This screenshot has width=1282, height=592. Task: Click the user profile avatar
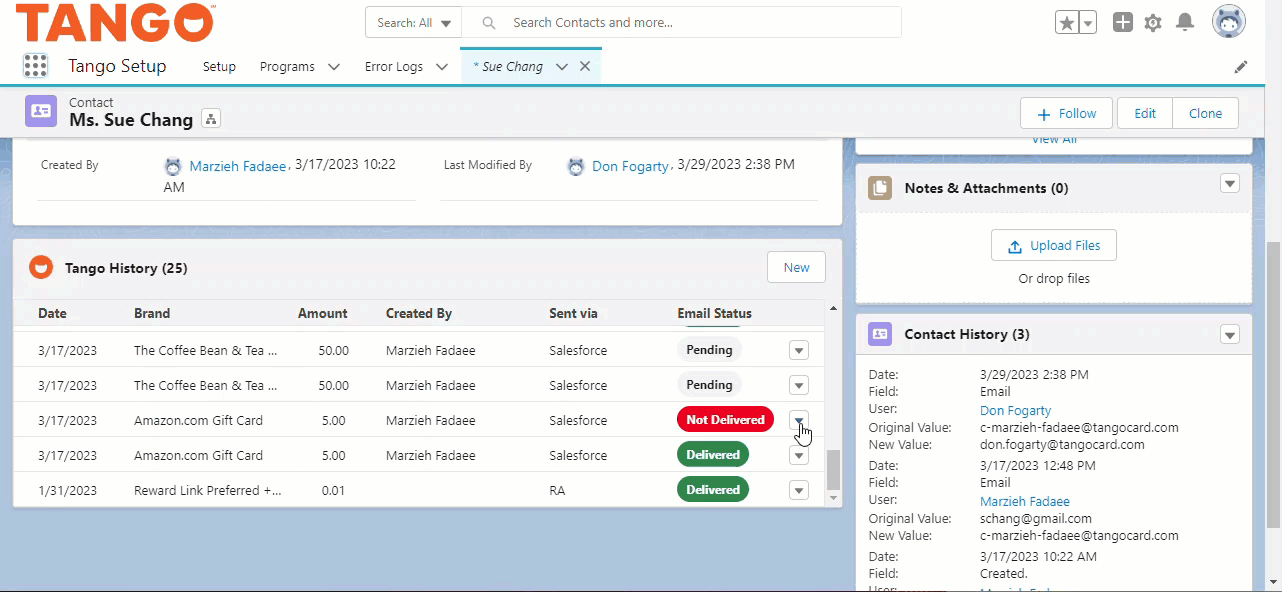point(1228,22)
